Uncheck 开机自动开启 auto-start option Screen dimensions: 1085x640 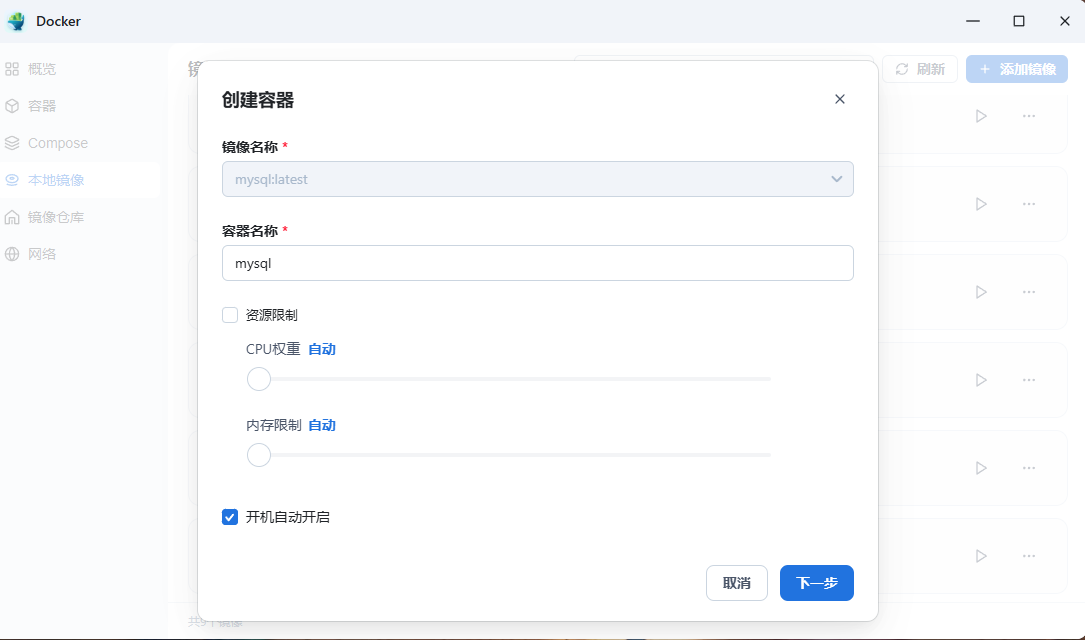pos(229,516)
